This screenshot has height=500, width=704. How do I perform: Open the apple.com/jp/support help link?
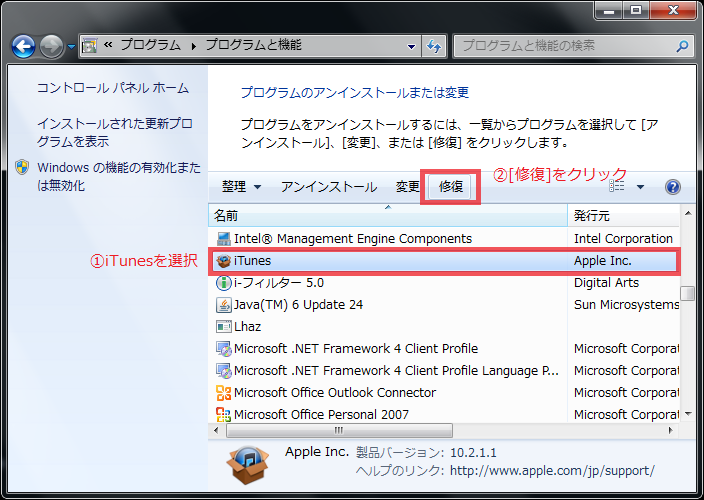coord(552,470)
